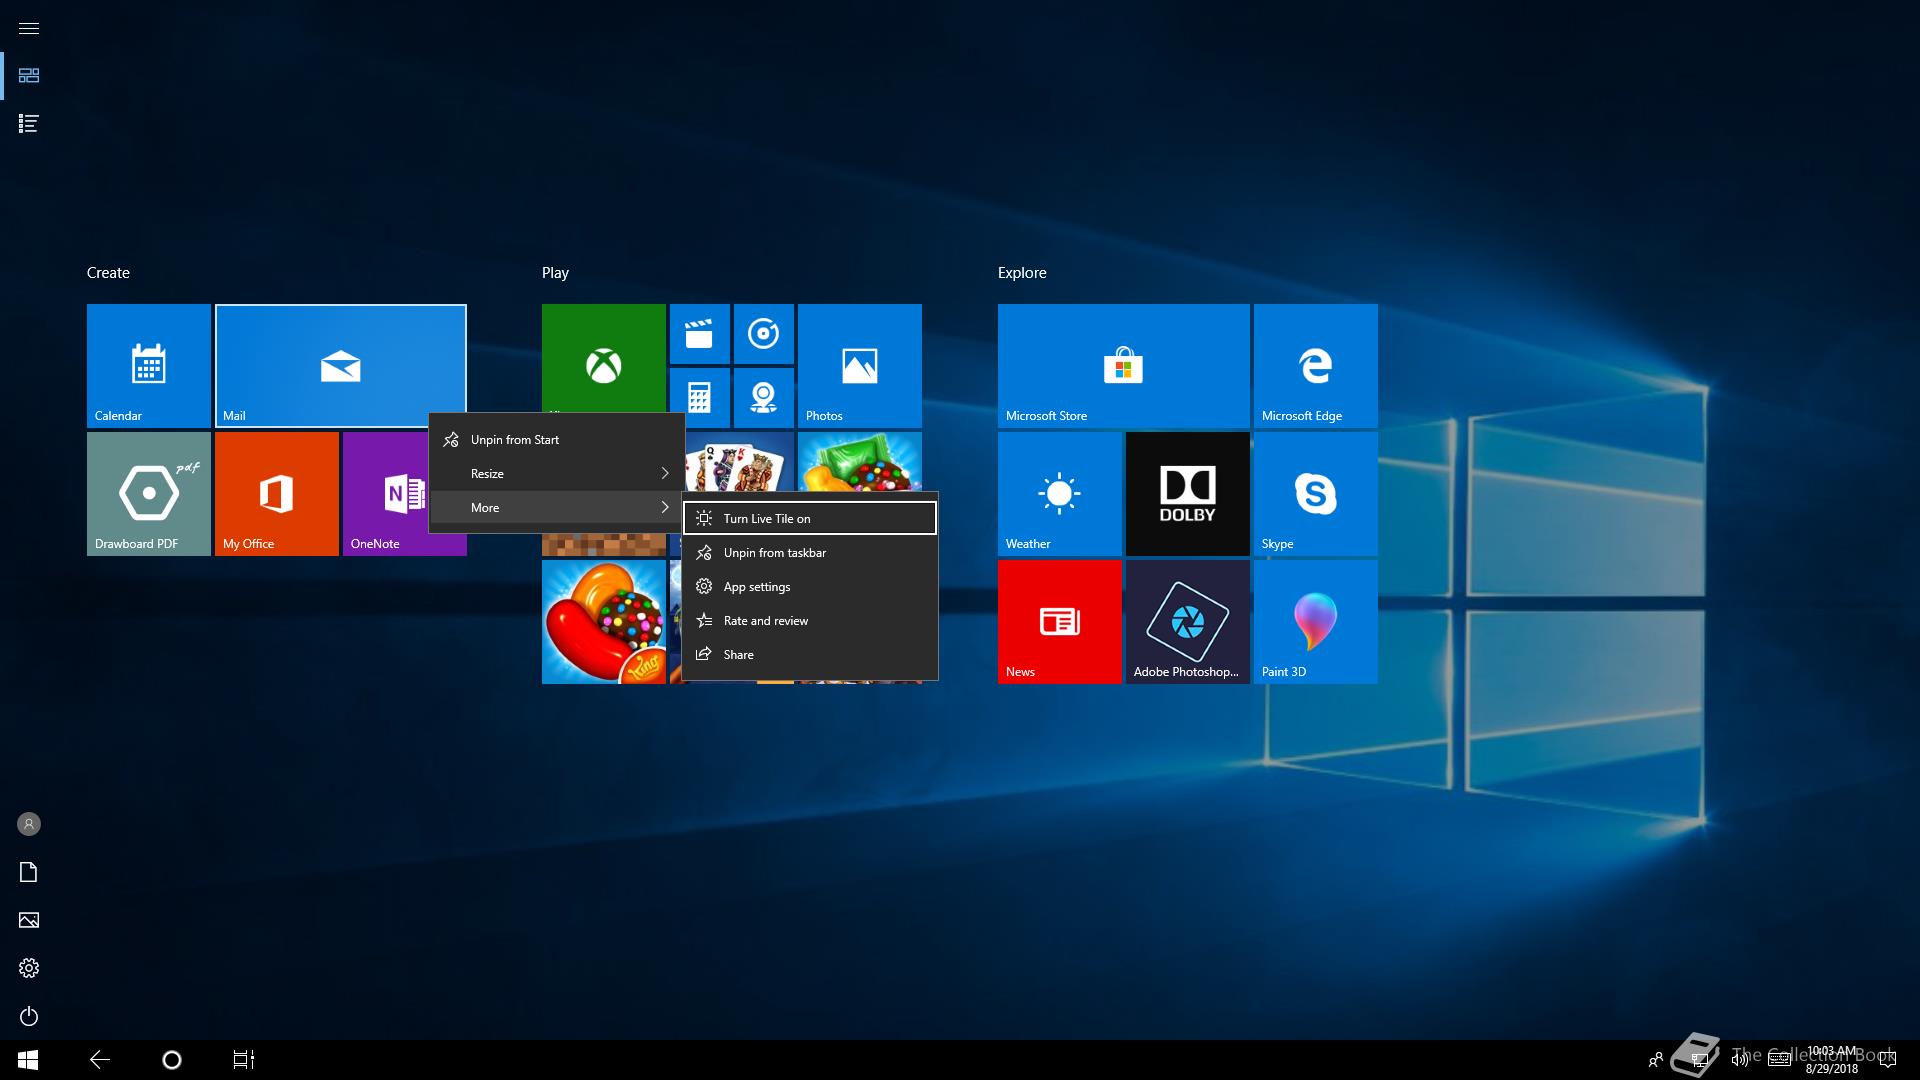Open the volume speaker icon
The image size is (1920, 1080).
[x=1740, y=1060]
